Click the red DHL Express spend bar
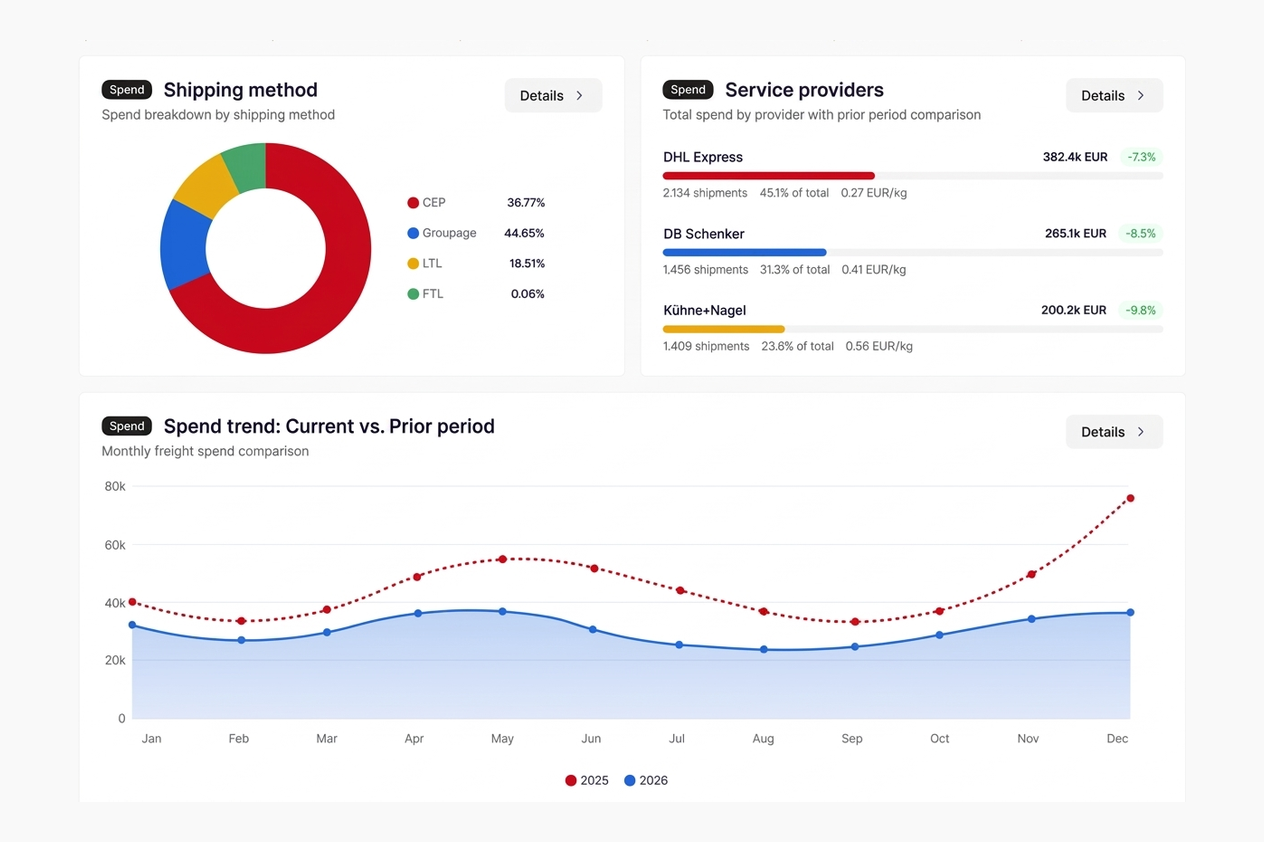1264x842 pixels. [769, 176]
